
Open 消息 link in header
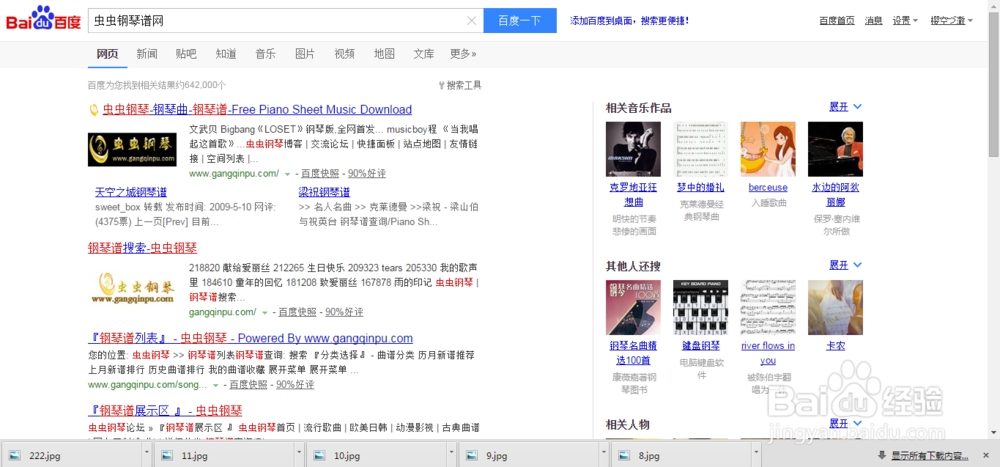tap(874, 20)
